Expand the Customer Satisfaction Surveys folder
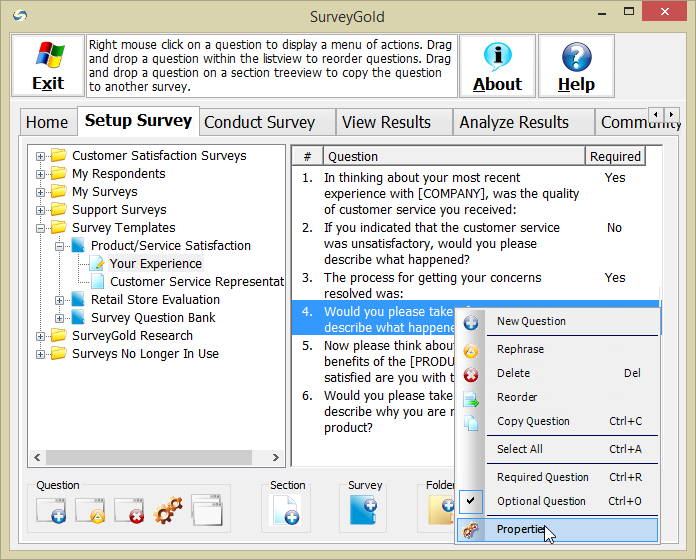696x560 pixels. pyautogui.click(x=40, y=156)
